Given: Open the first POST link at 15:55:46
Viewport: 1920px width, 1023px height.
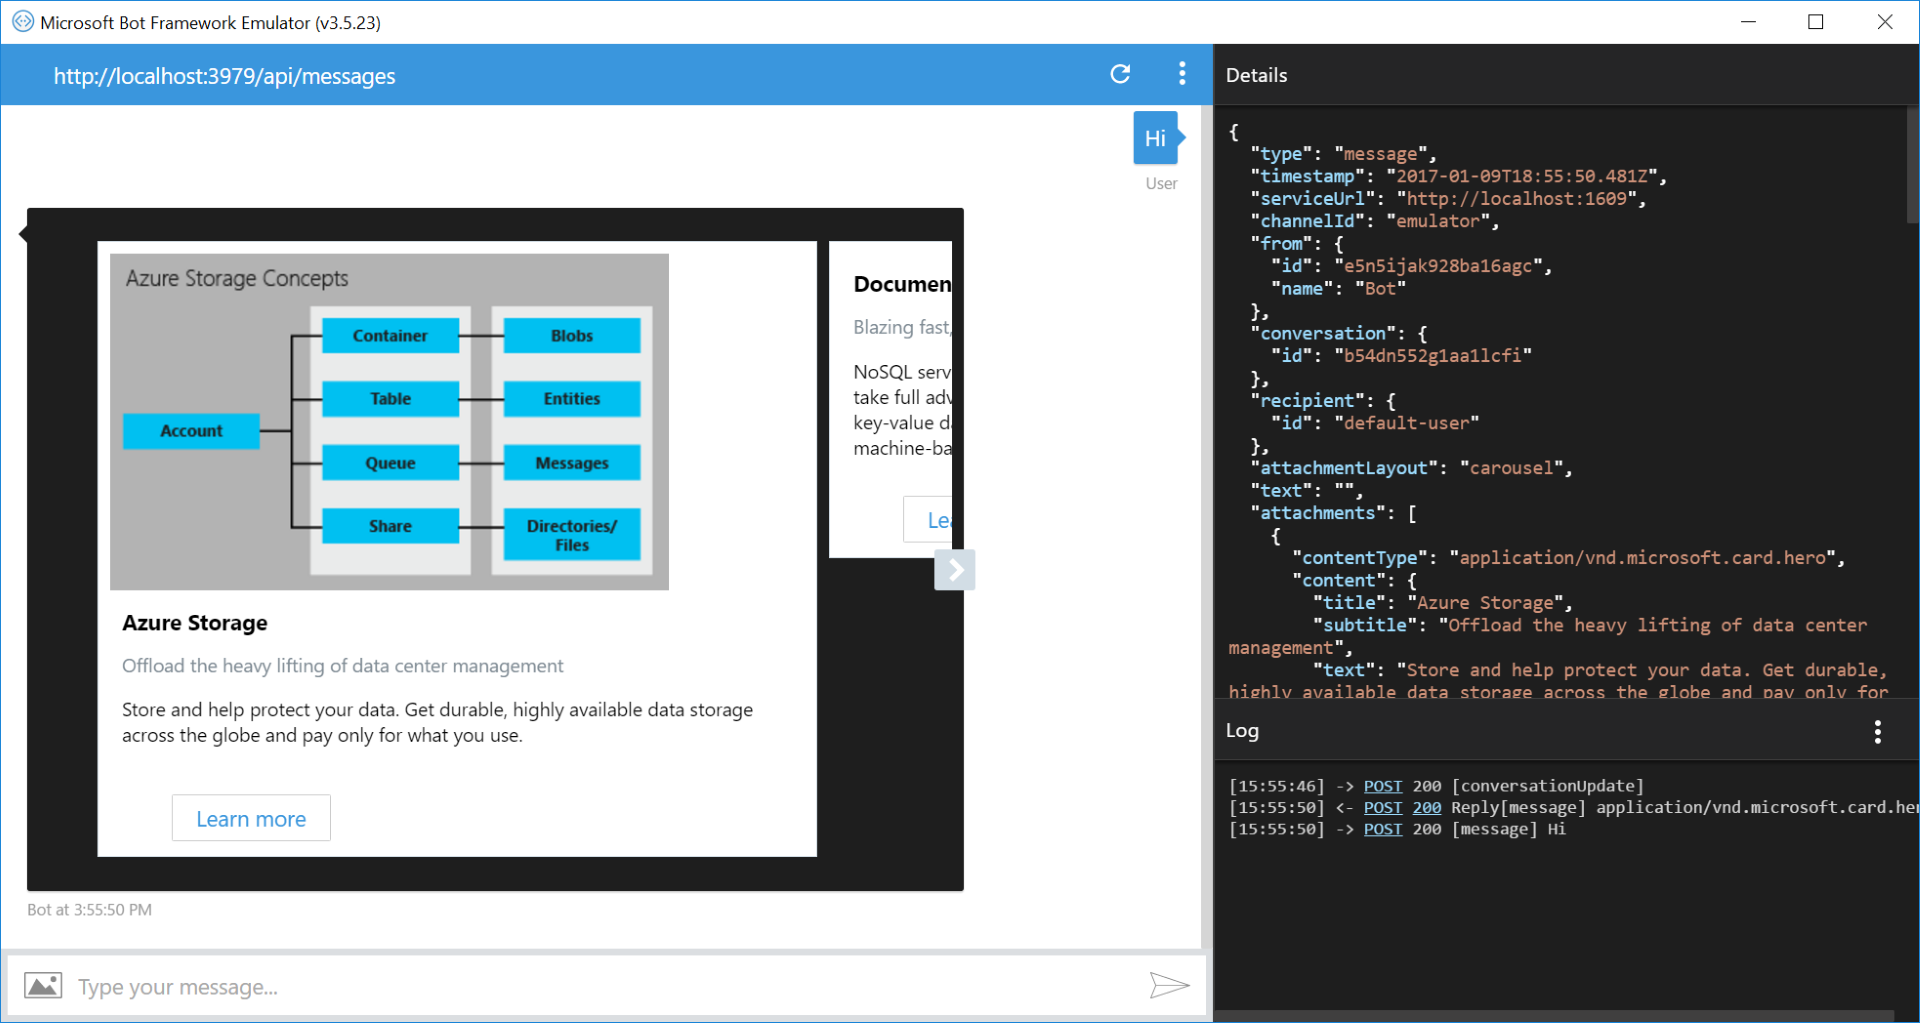Looking at the screenshot, I should [x=1383, y=786].
